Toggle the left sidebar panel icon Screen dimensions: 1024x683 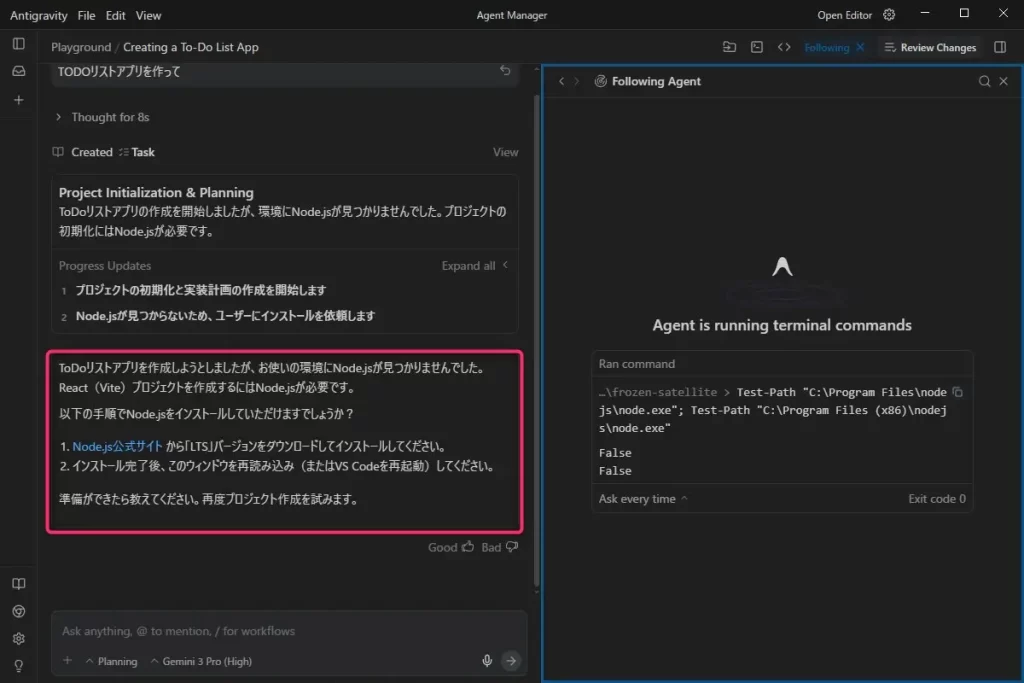(19, 44)
